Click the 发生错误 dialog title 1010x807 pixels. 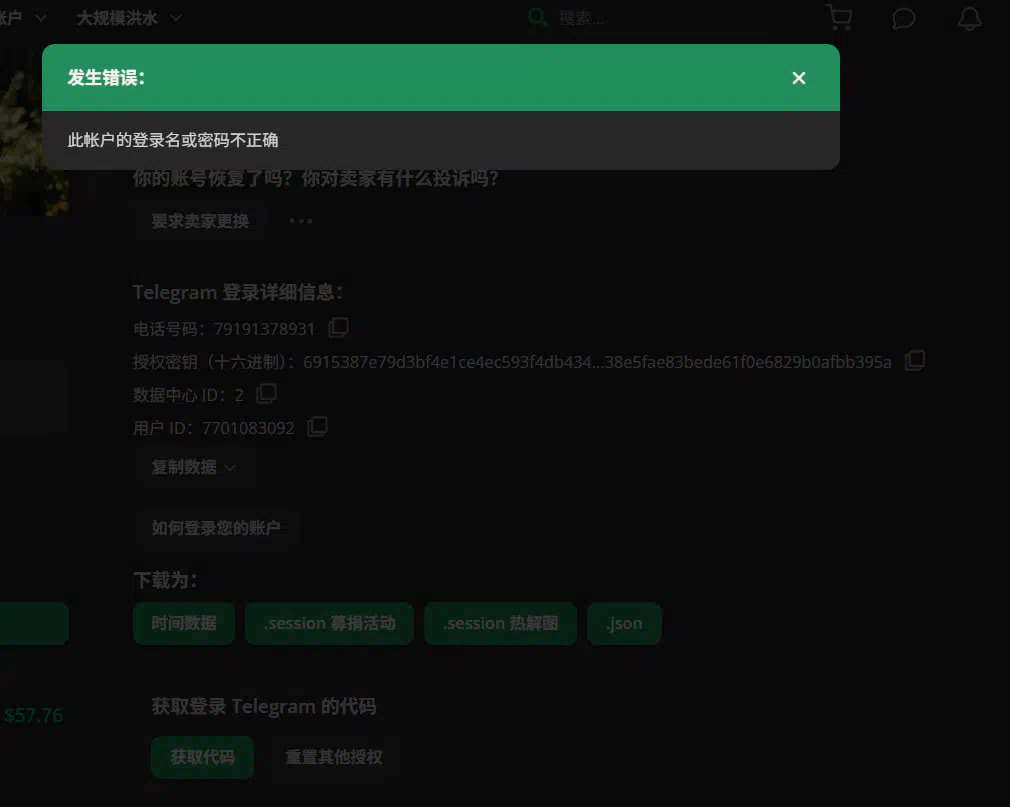point(106,78)
